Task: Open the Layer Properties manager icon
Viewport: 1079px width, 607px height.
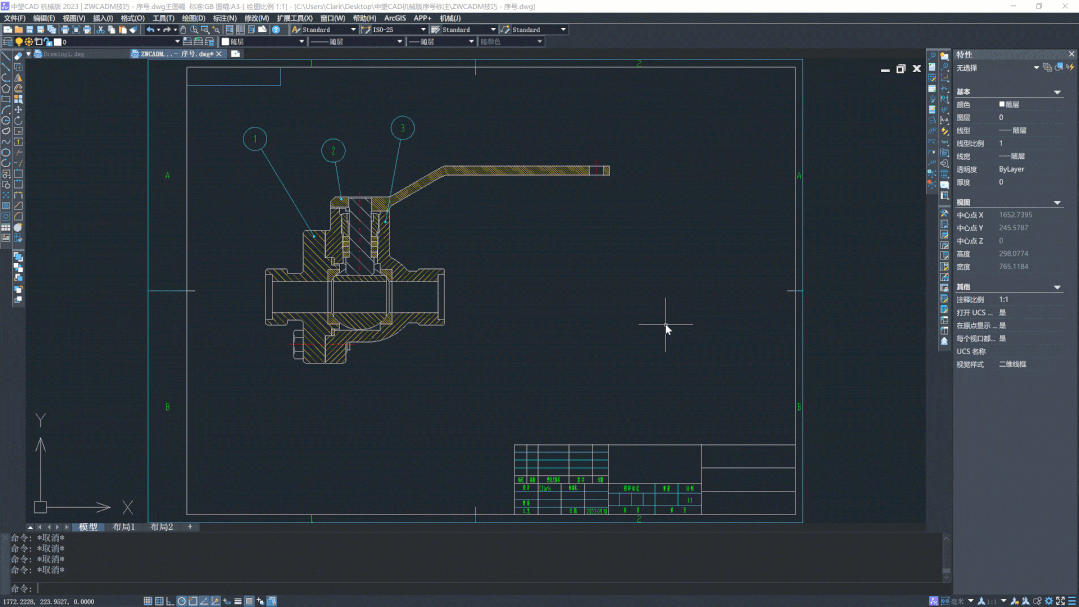Action: pos(7,42)
